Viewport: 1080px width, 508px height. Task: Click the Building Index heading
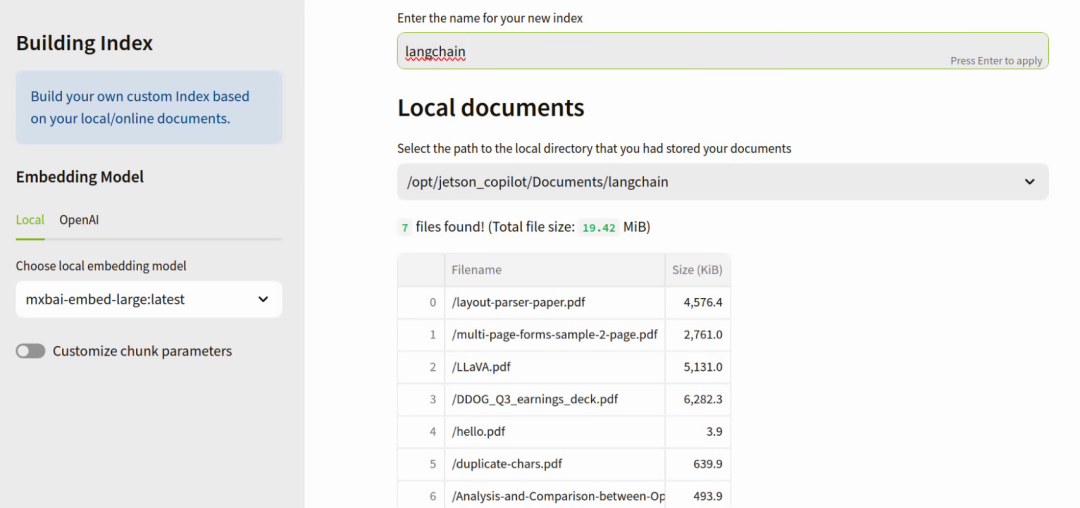tap(84, 43)
